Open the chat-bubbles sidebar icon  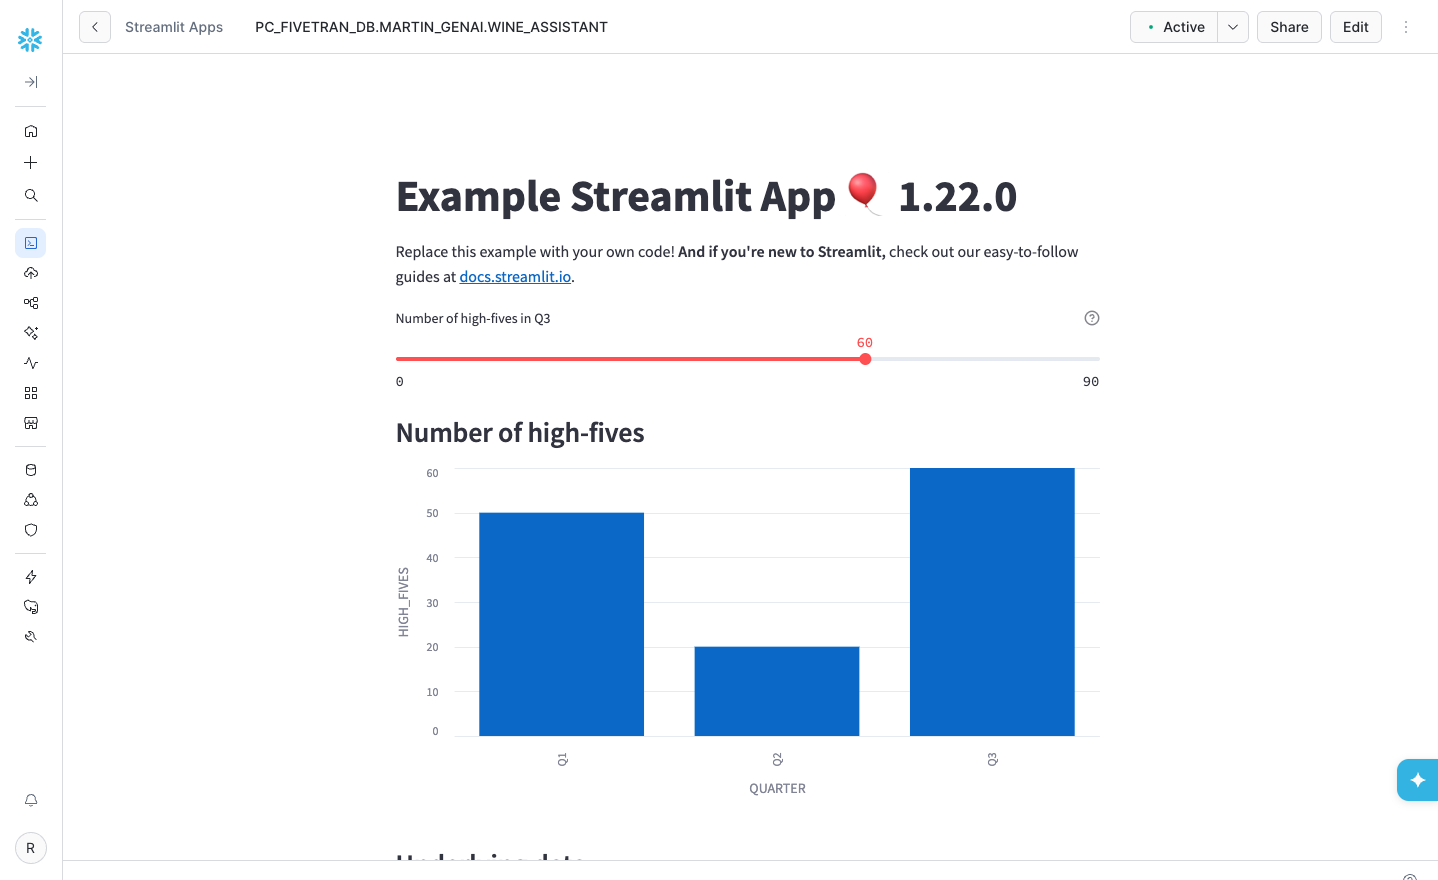pyautogui.click(x=31, y=607)
